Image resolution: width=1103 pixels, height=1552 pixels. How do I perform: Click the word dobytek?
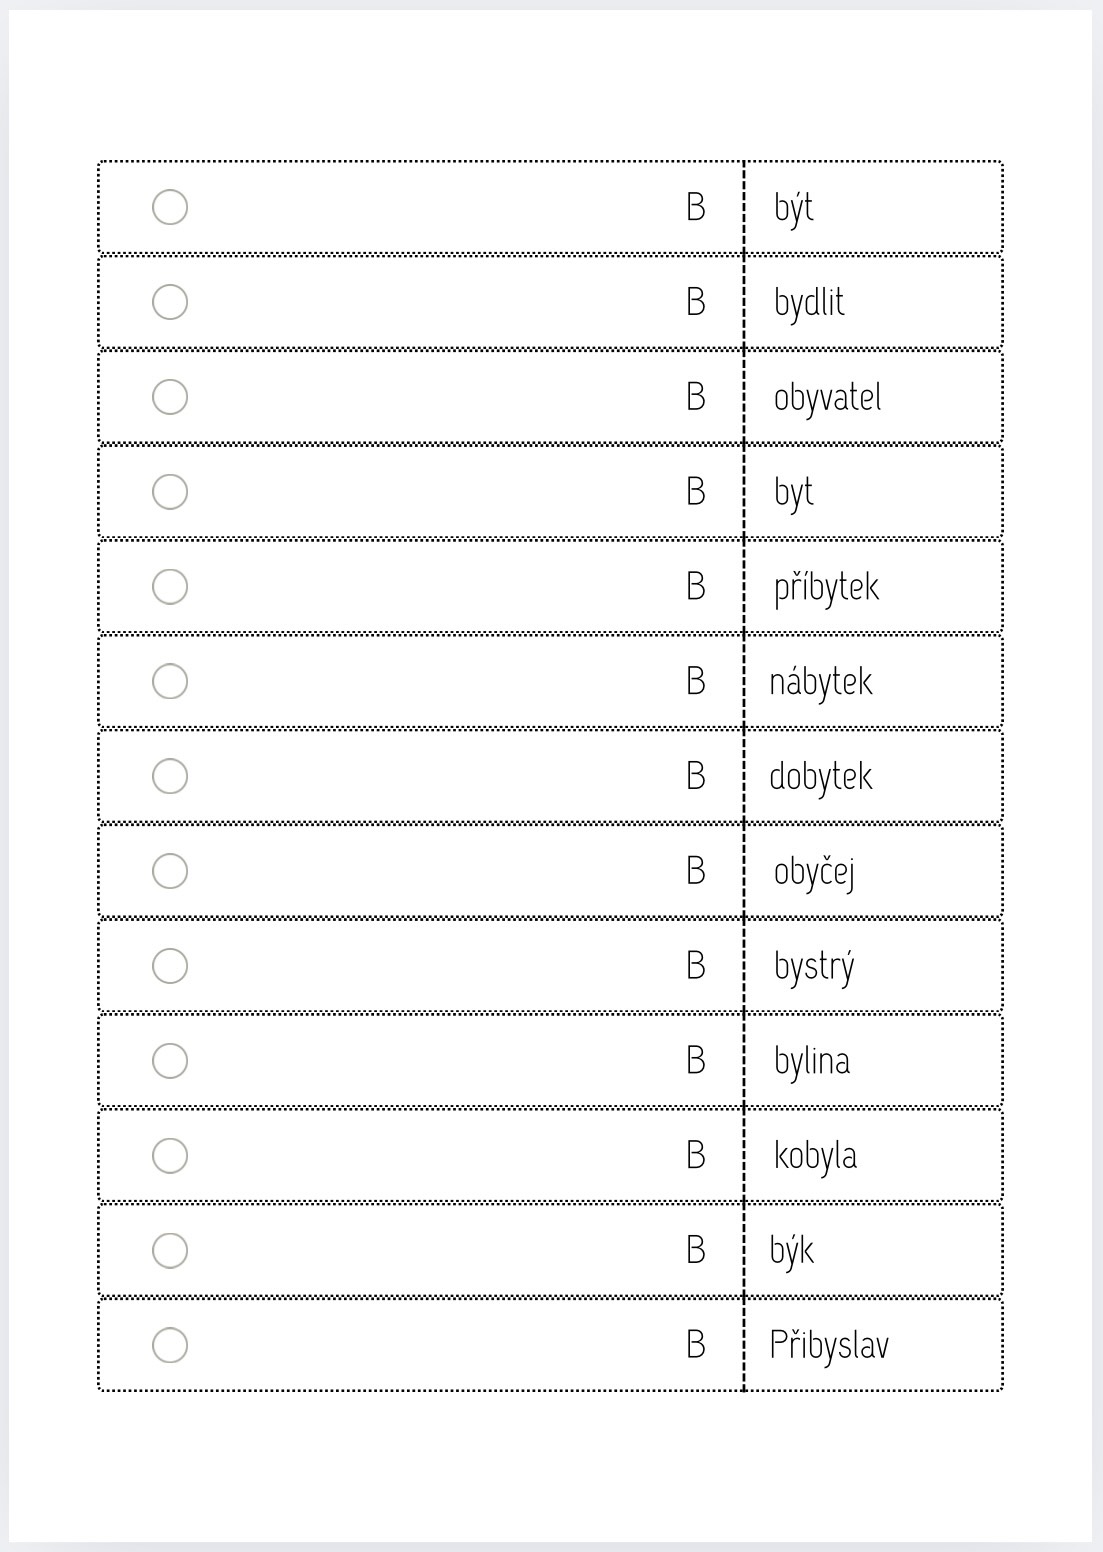tap(821, 777)
